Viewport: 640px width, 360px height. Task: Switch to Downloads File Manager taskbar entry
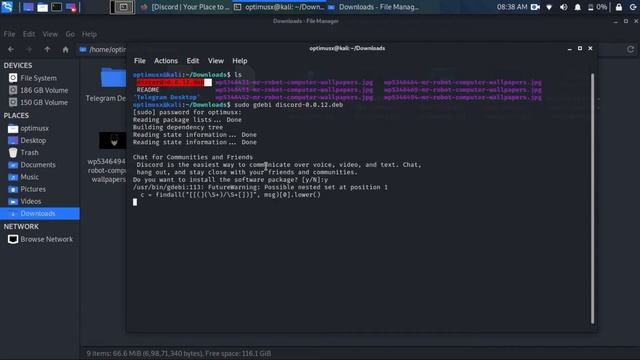pyautogui.click(x=373, y=7)
